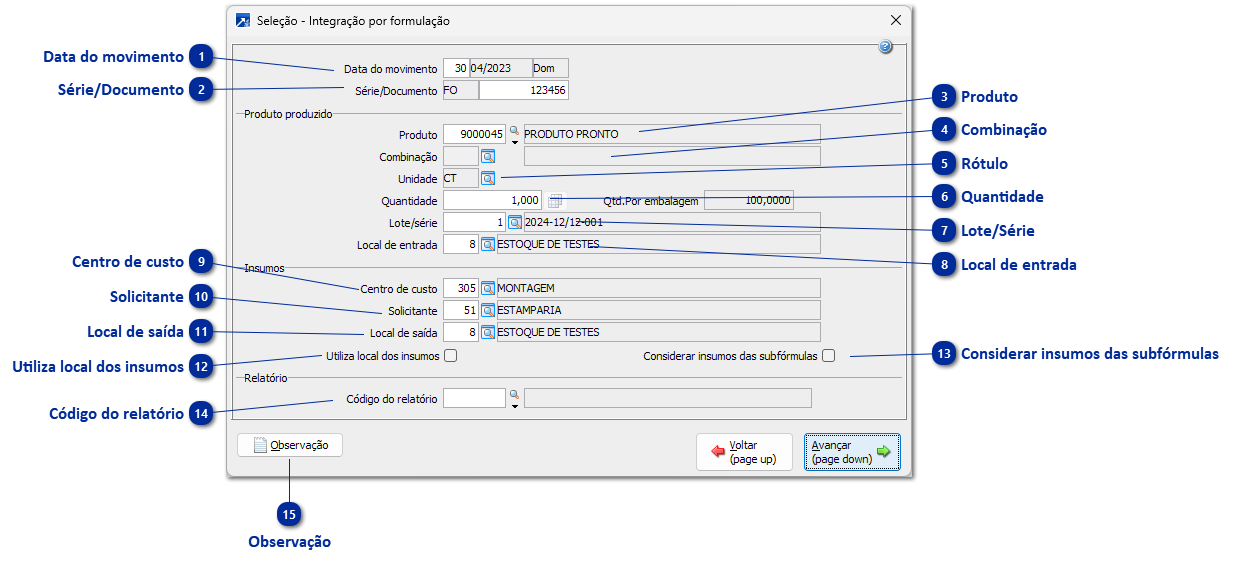Open the calculator icon beside Quantidade

pyautogui.click(x=556, y=200)
